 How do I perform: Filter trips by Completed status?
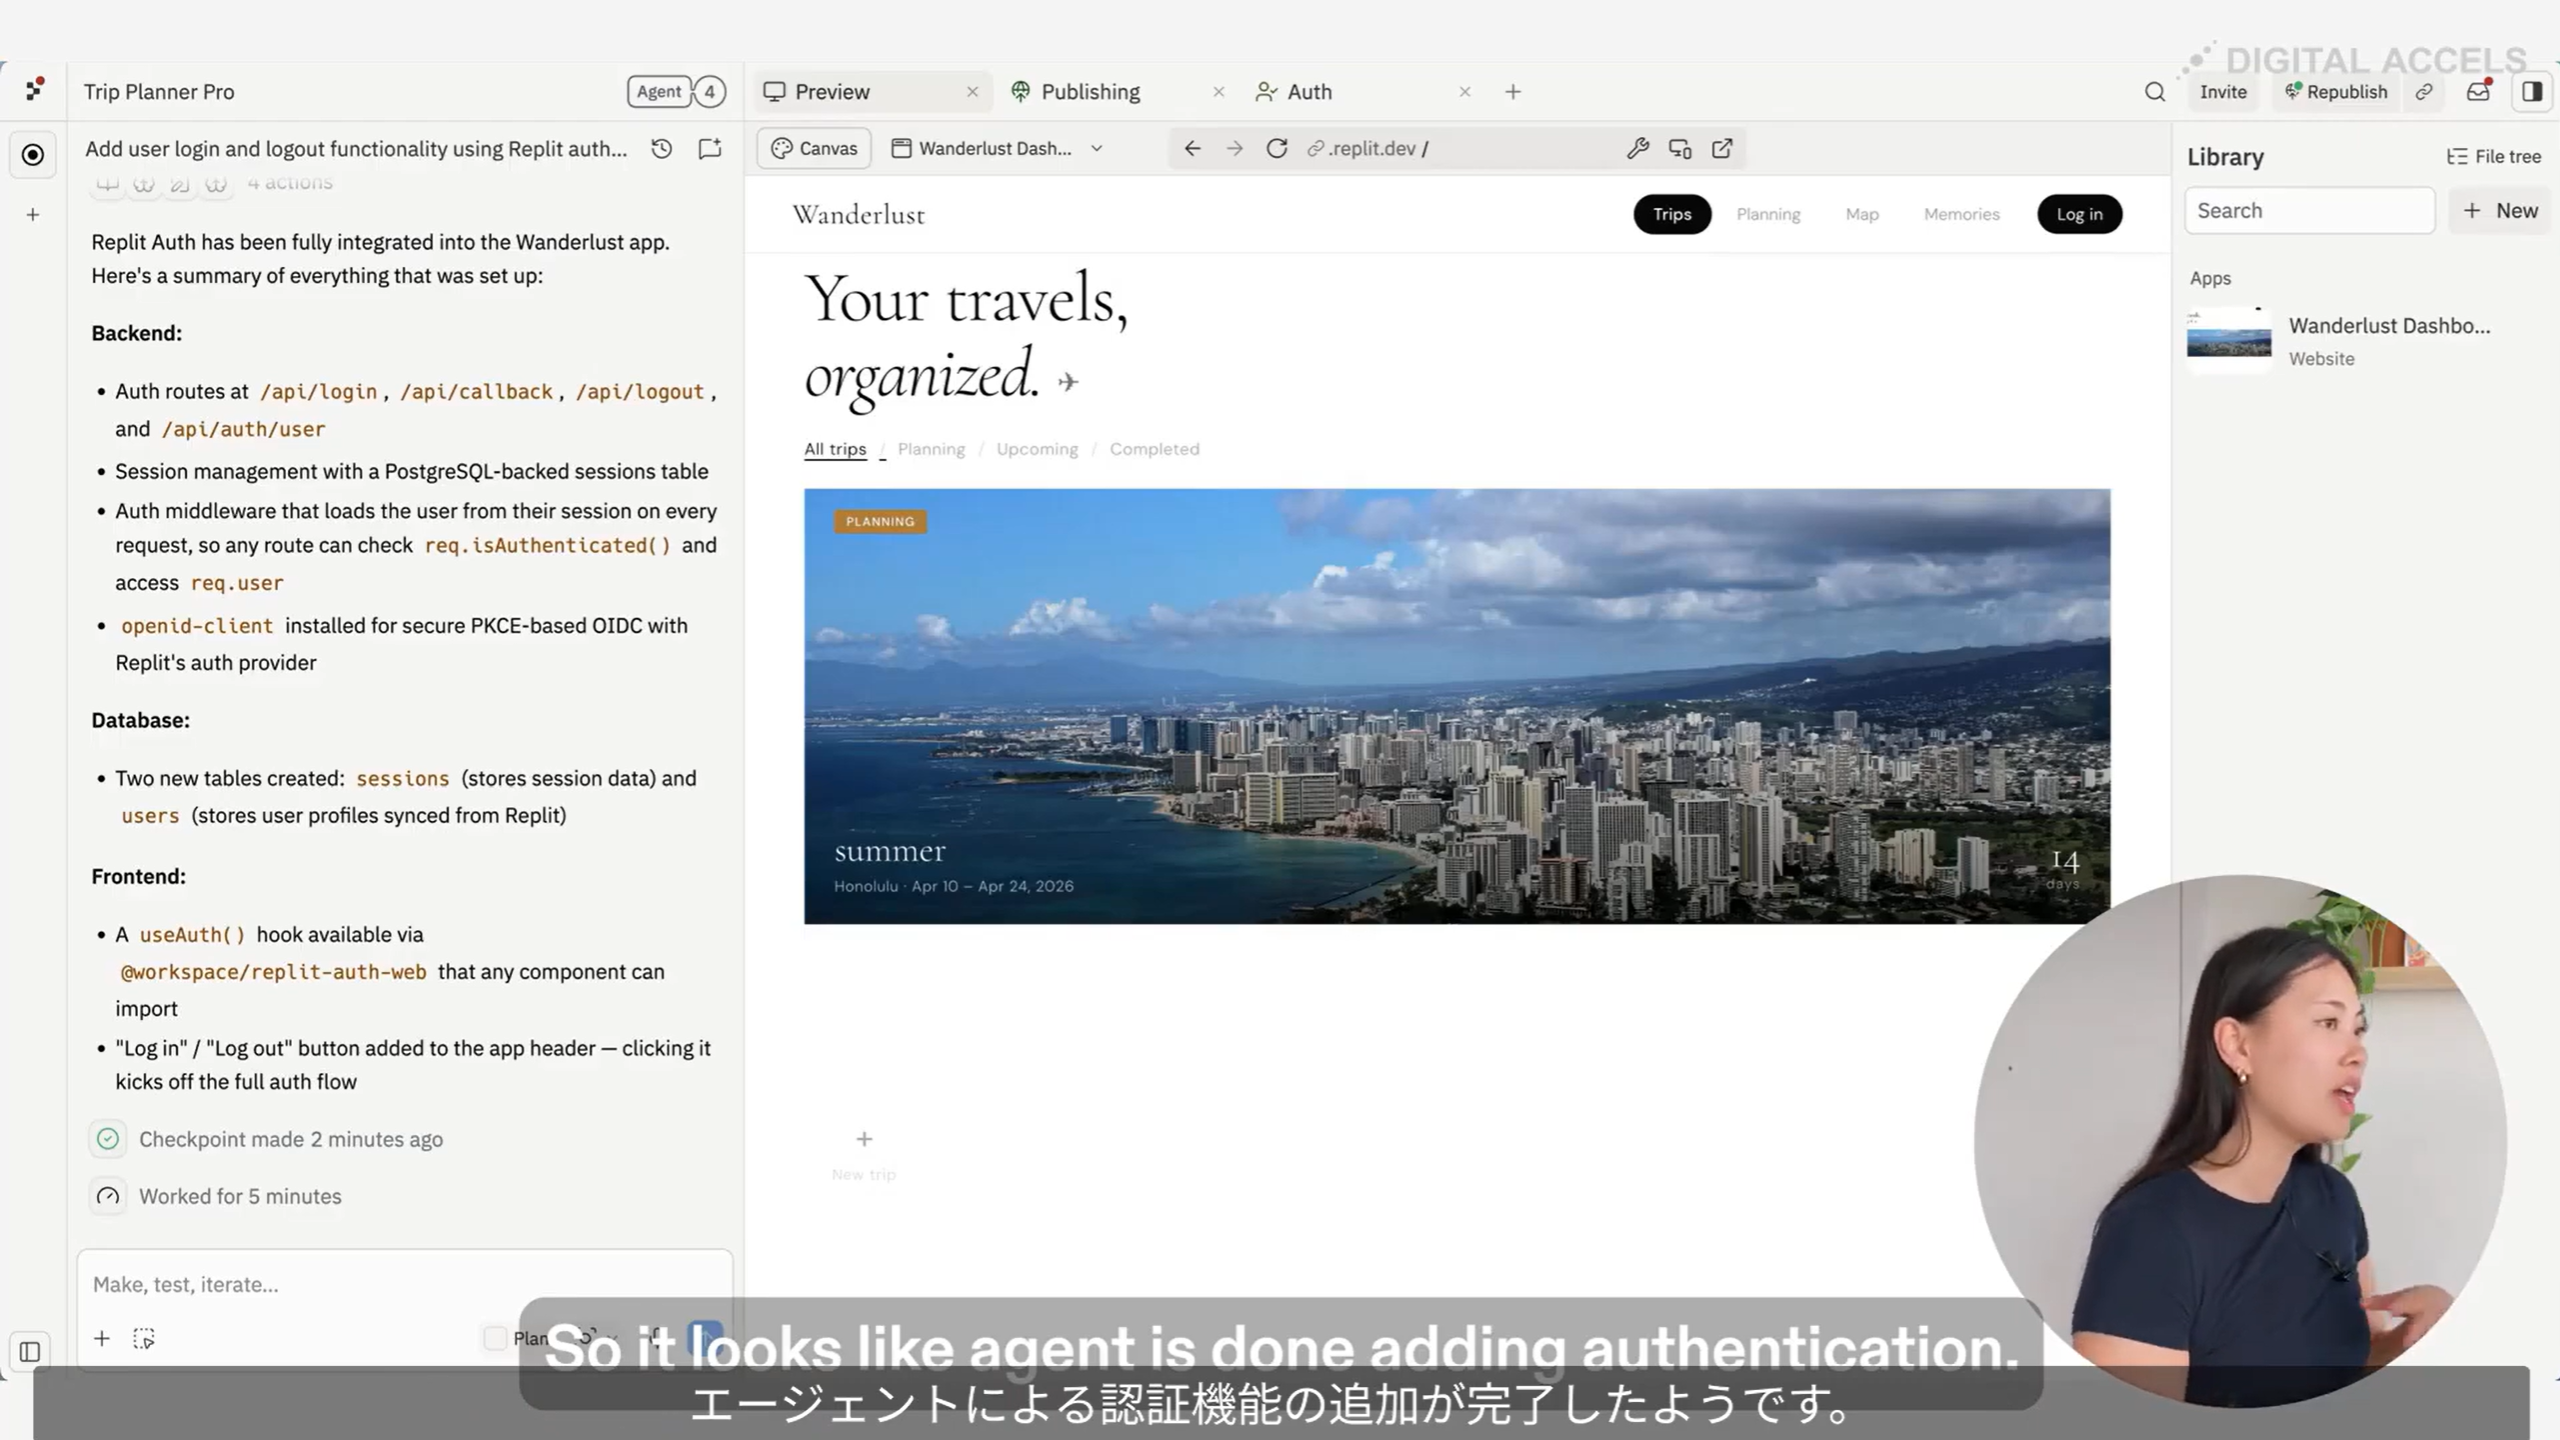pyautogui.click(x=1154, y=449)
